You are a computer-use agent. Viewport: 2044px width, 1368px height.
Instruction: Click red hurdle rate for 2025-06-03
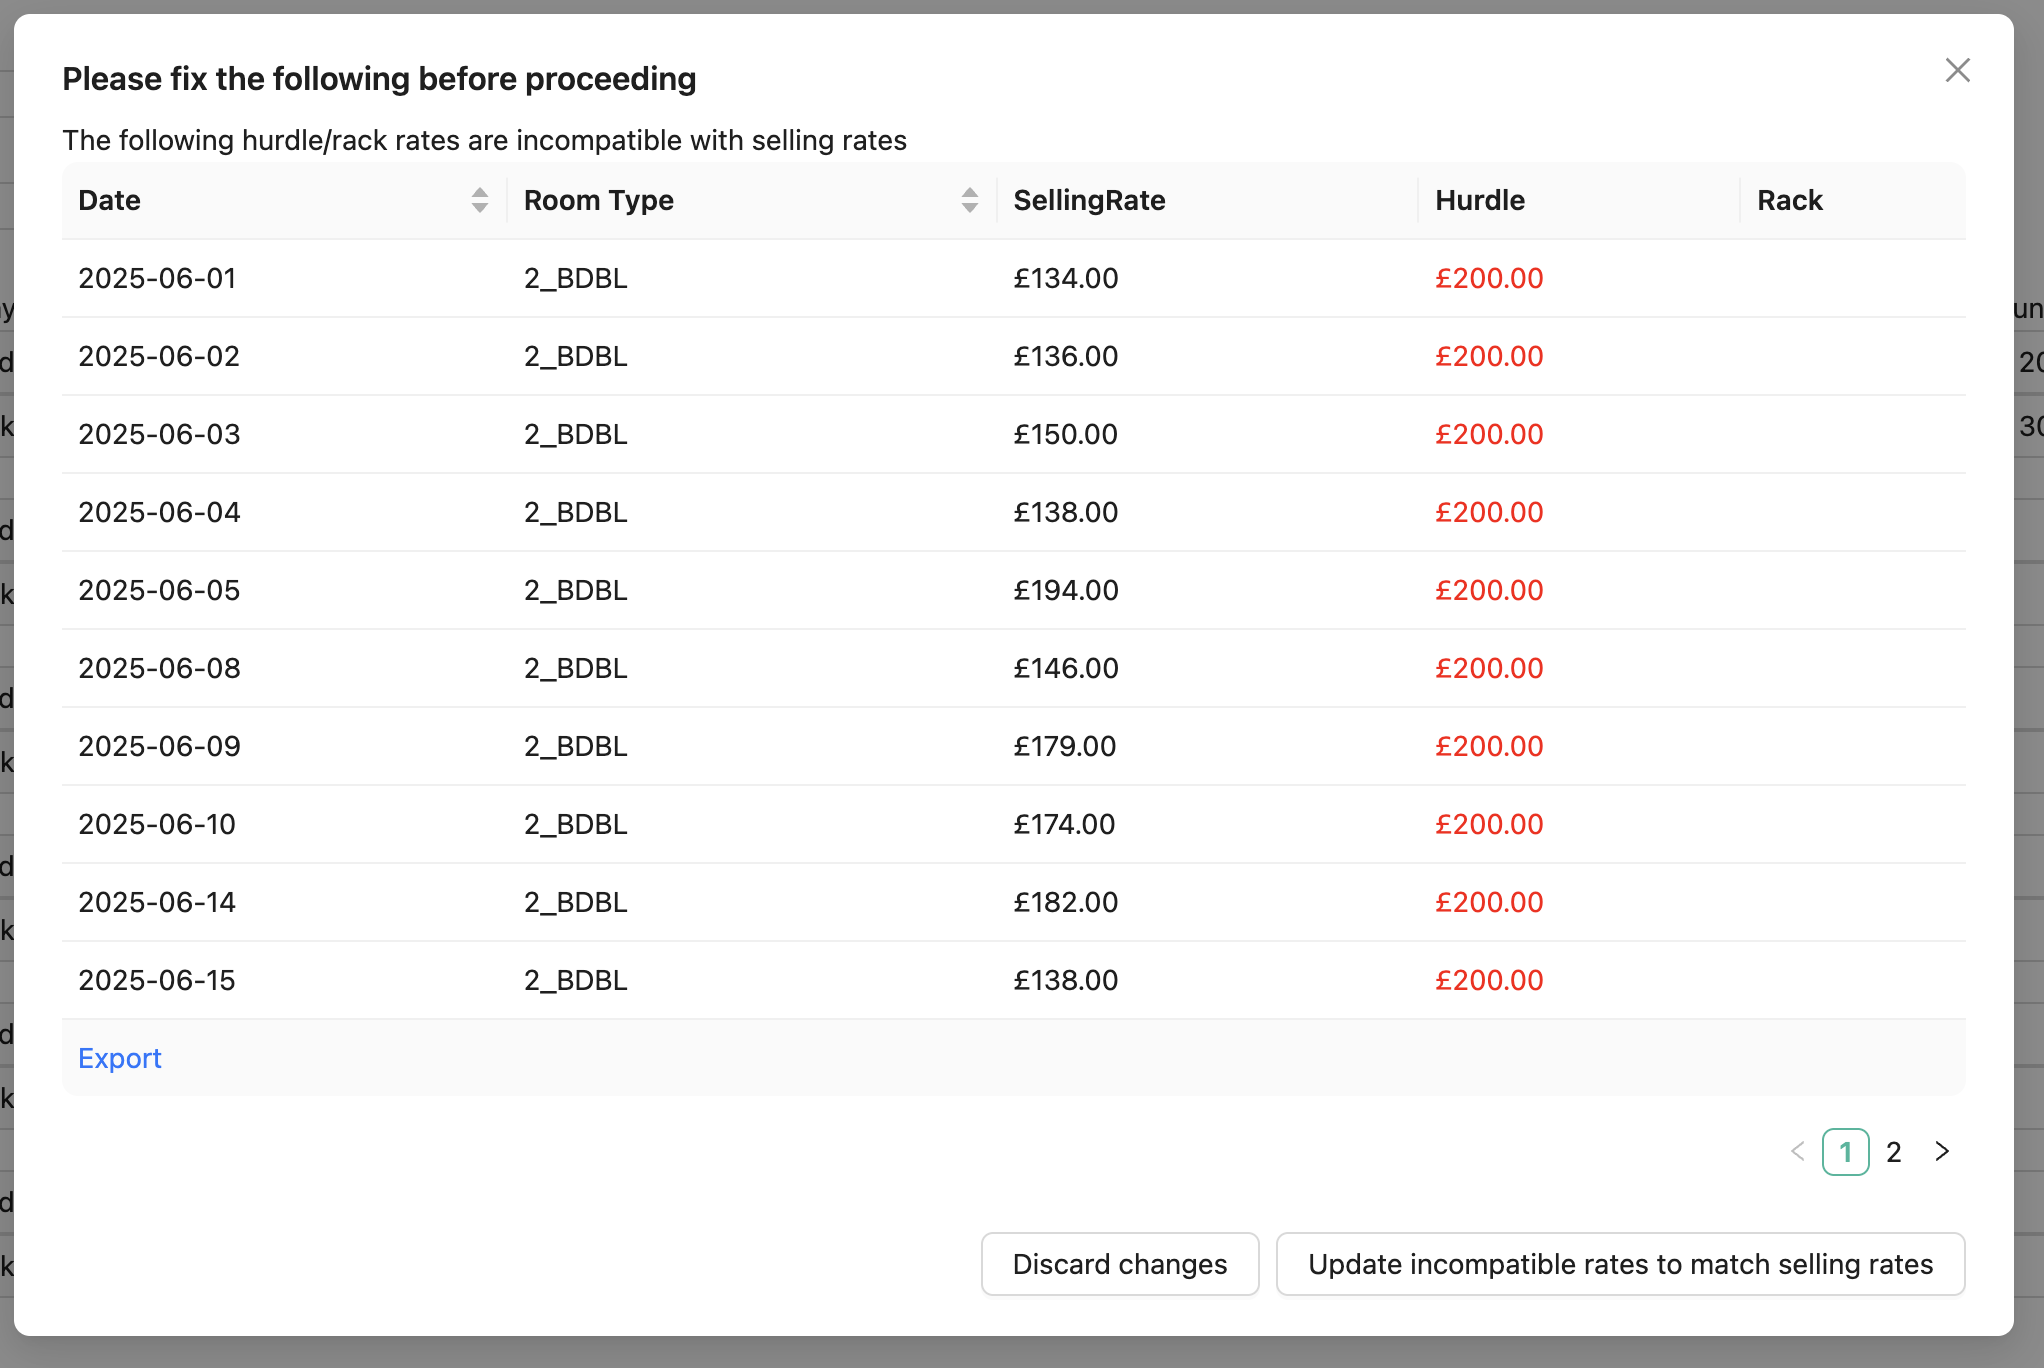coord(1489,434)
